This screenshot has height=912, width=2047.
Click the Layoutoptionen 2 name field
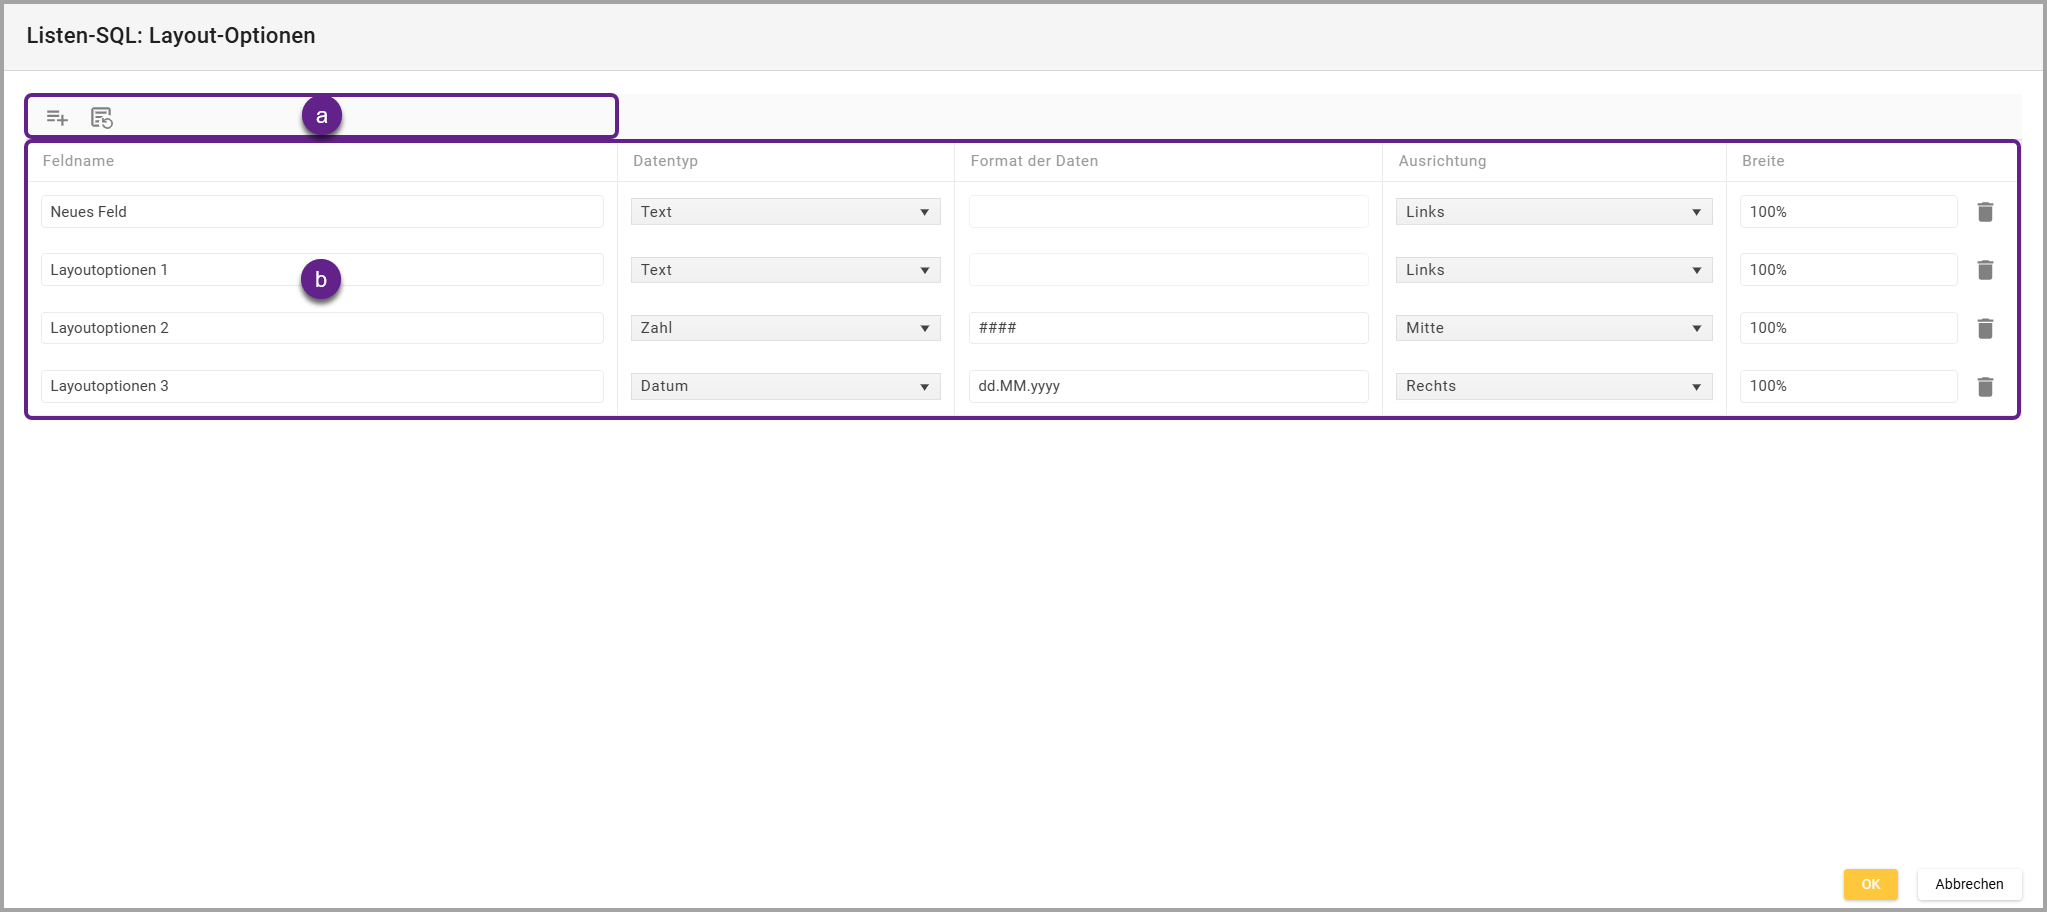coord(322,328)
